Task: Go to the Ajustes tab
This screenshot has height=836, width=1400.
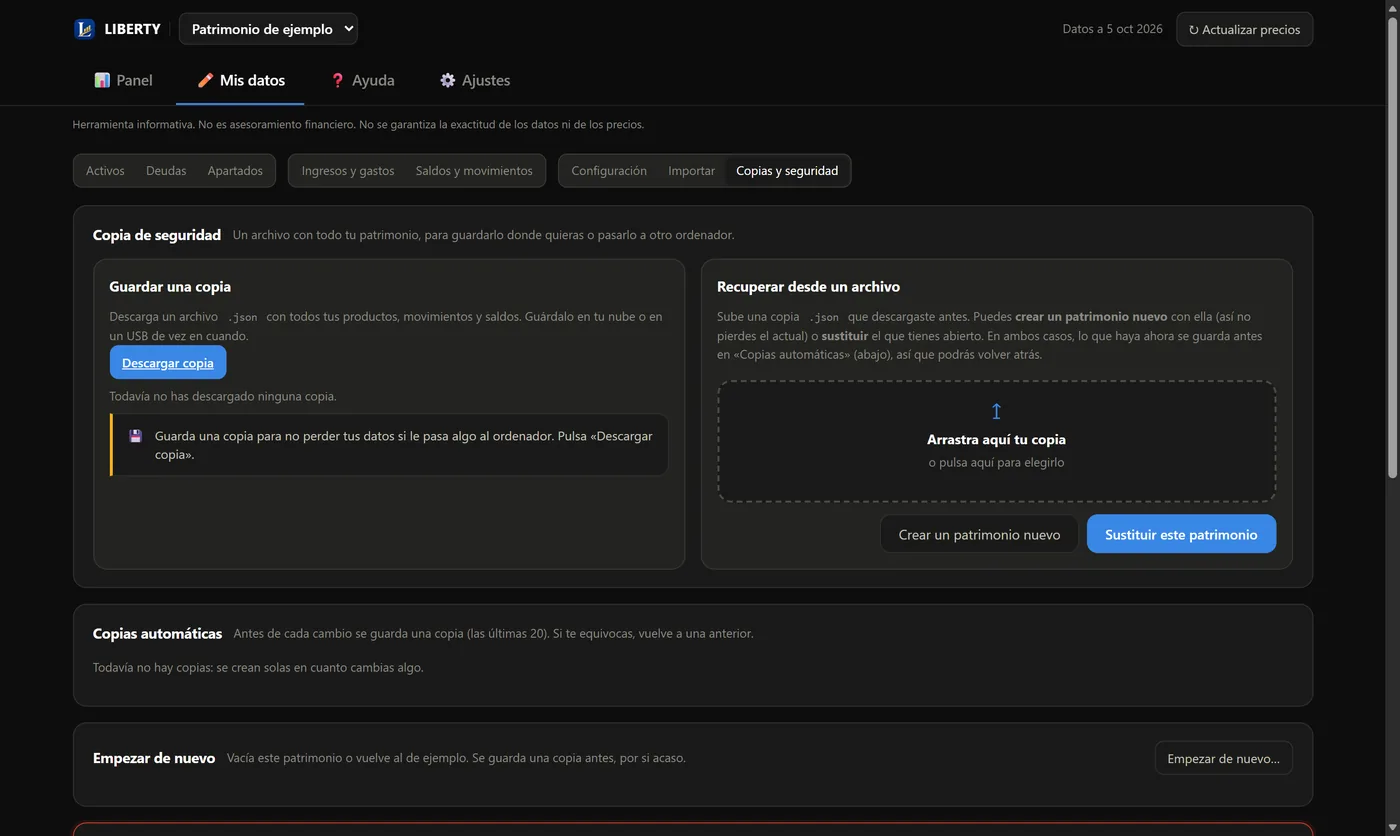Action: pos(475,80)
